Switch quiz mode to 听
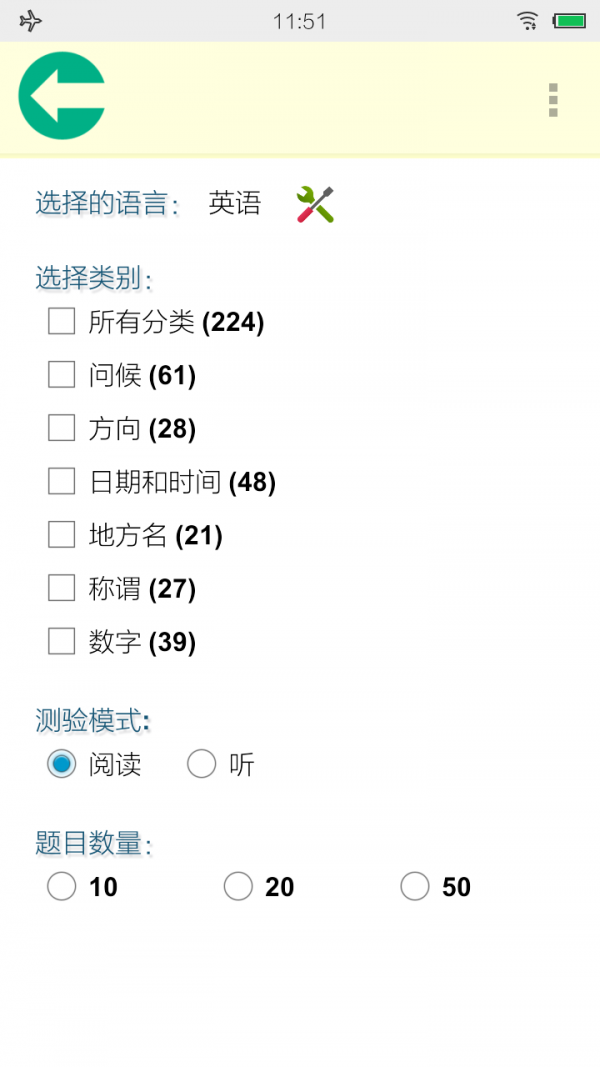The image size is (600, 1067). (202, 763)
